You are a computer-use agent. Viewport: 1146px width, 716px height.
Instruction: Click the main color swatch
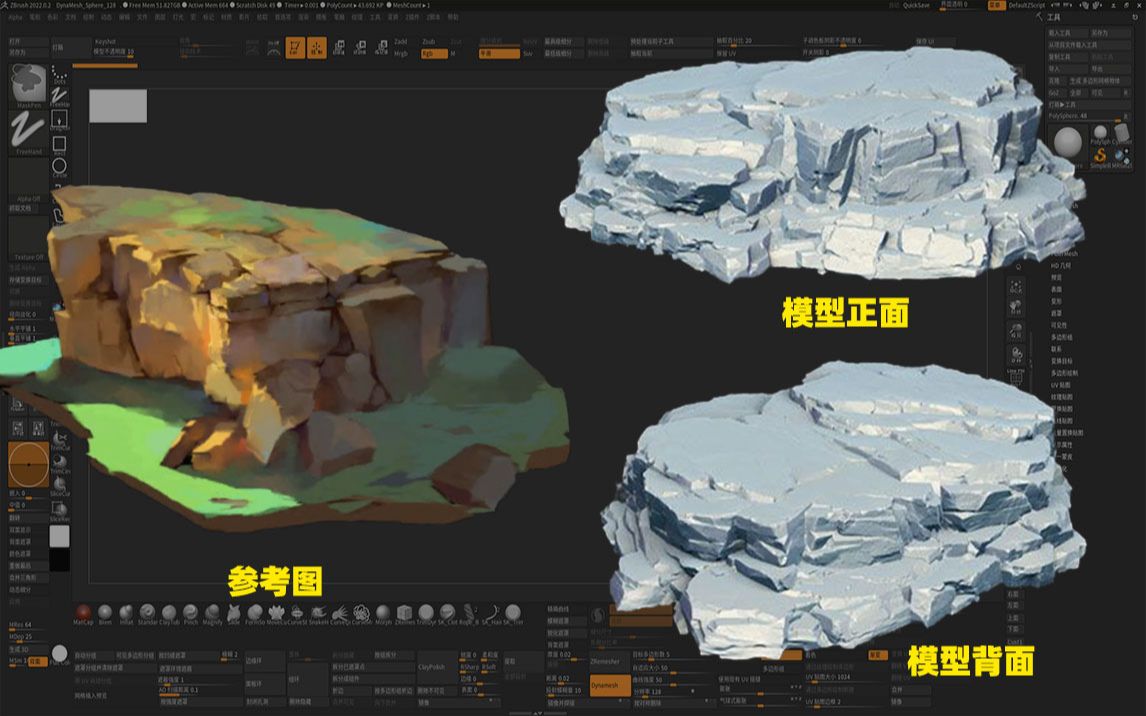(59, 536)
